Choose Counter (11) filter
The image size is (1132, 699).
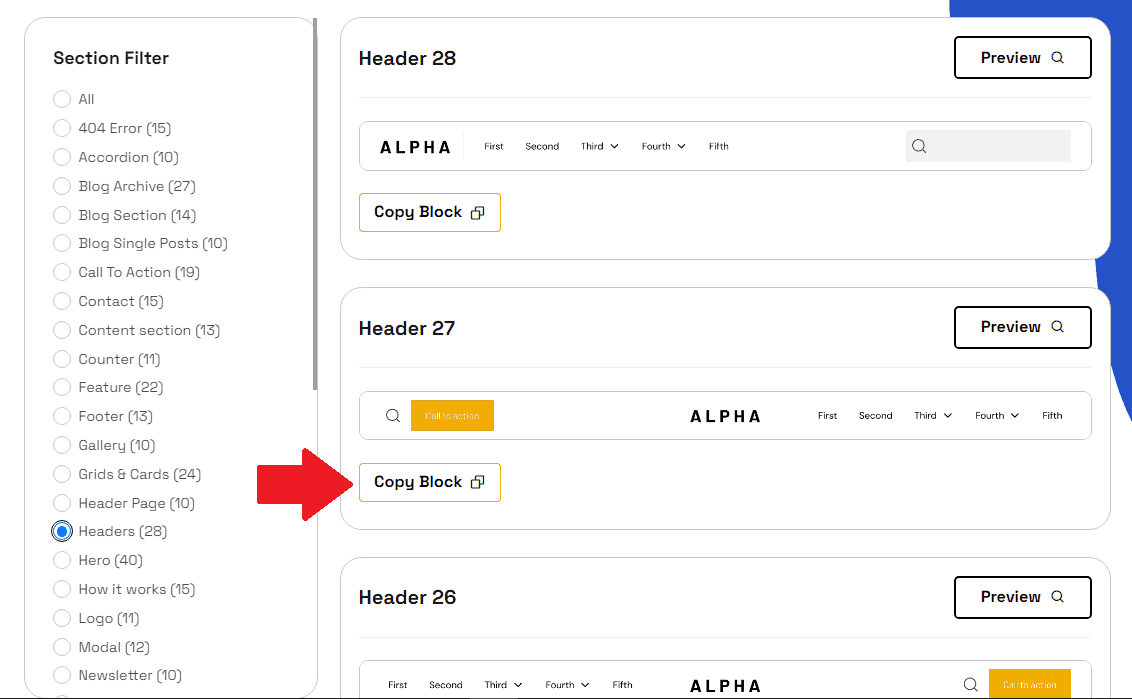(x=62, y=359)
